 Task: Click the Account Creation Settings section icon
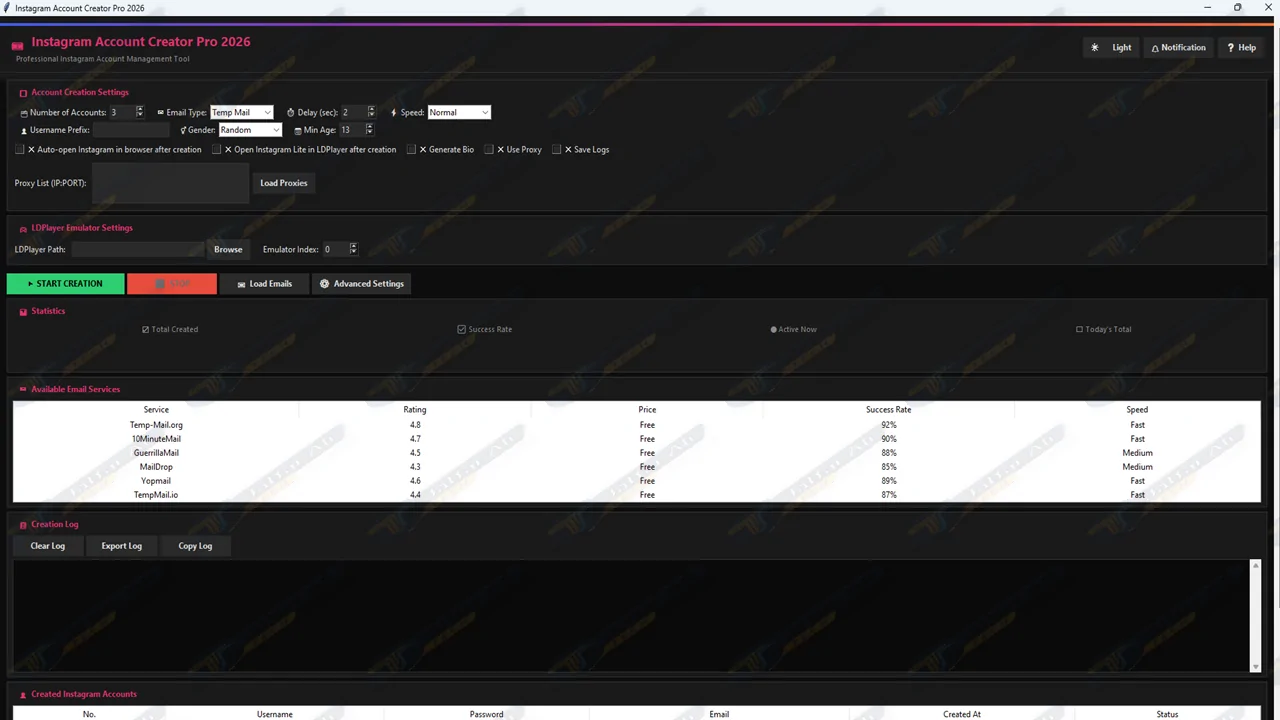23,93
